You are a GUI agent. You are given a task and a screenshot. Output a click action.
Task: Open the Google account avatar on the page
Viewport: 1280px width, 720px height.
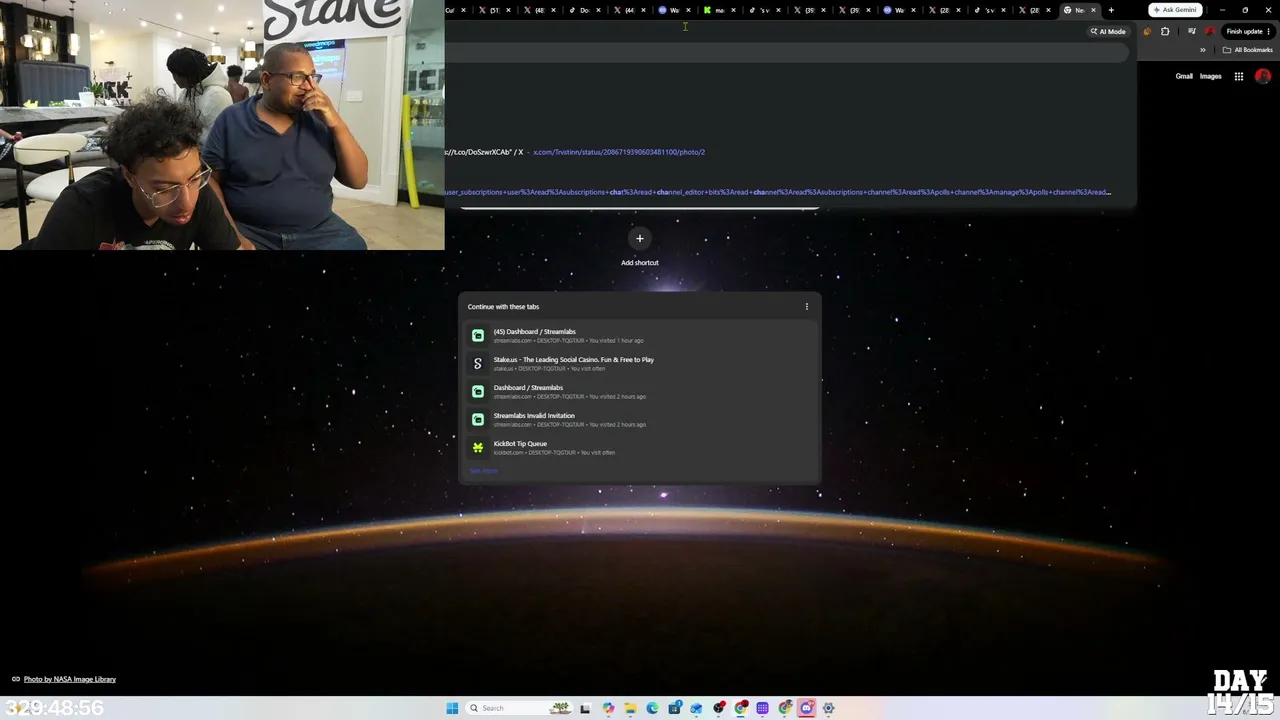[x=1263, y=76]
